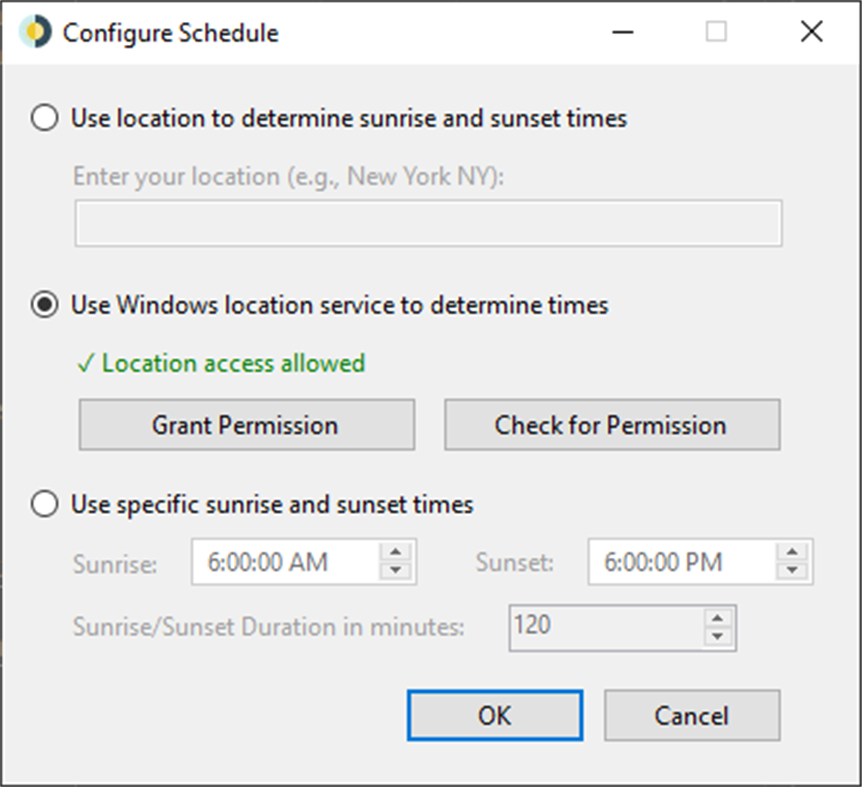Dismiss the dialog with Cancel
Screen dimensions: 862x787
click(x=692, y=715)
